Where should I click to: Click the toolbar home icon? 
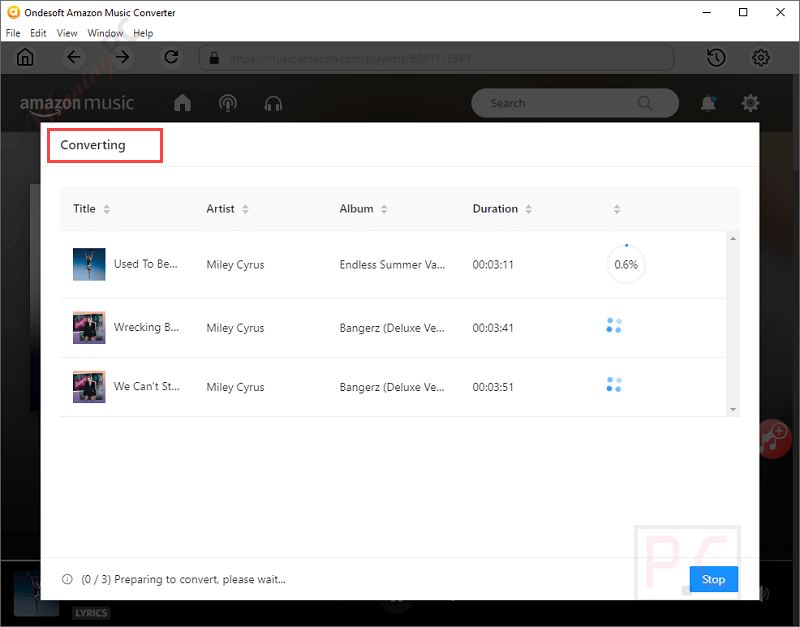[25, 57]
